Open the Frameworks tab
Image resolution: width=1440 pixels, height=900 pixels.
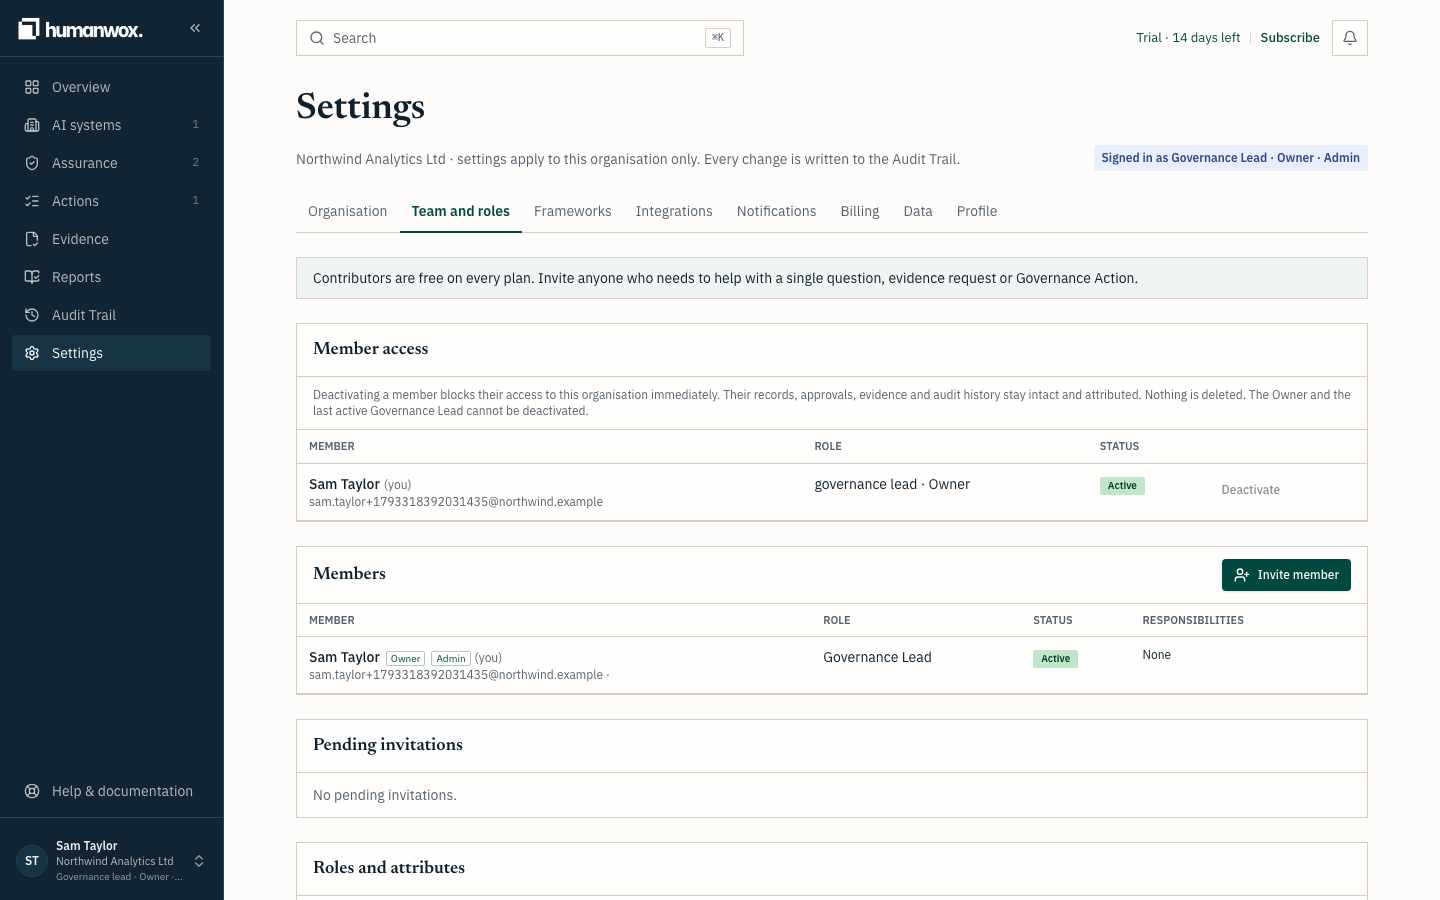(x=572, y=211)
